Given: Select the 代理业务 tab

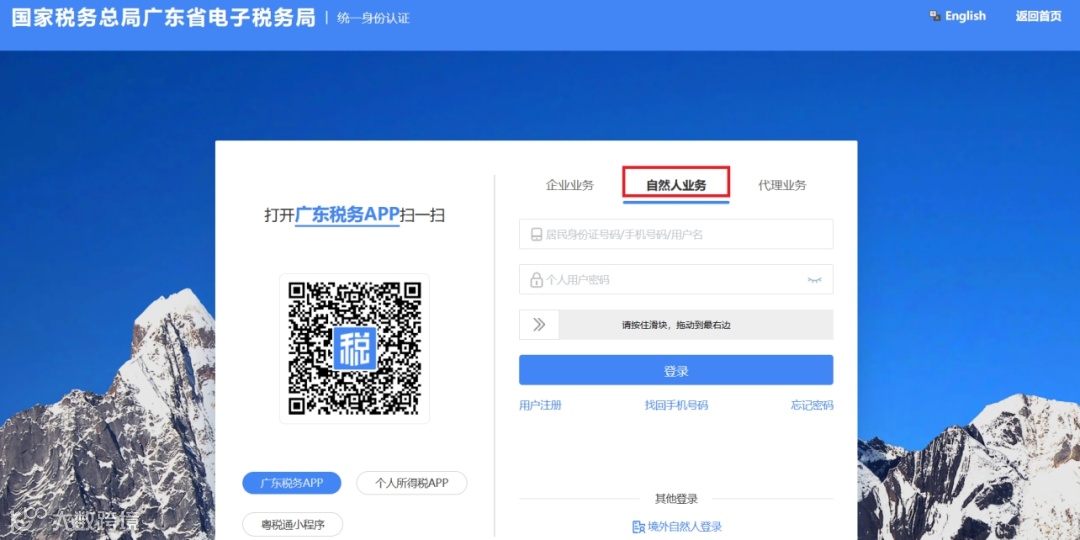Looking at the screenshot, I should (782, 185).
